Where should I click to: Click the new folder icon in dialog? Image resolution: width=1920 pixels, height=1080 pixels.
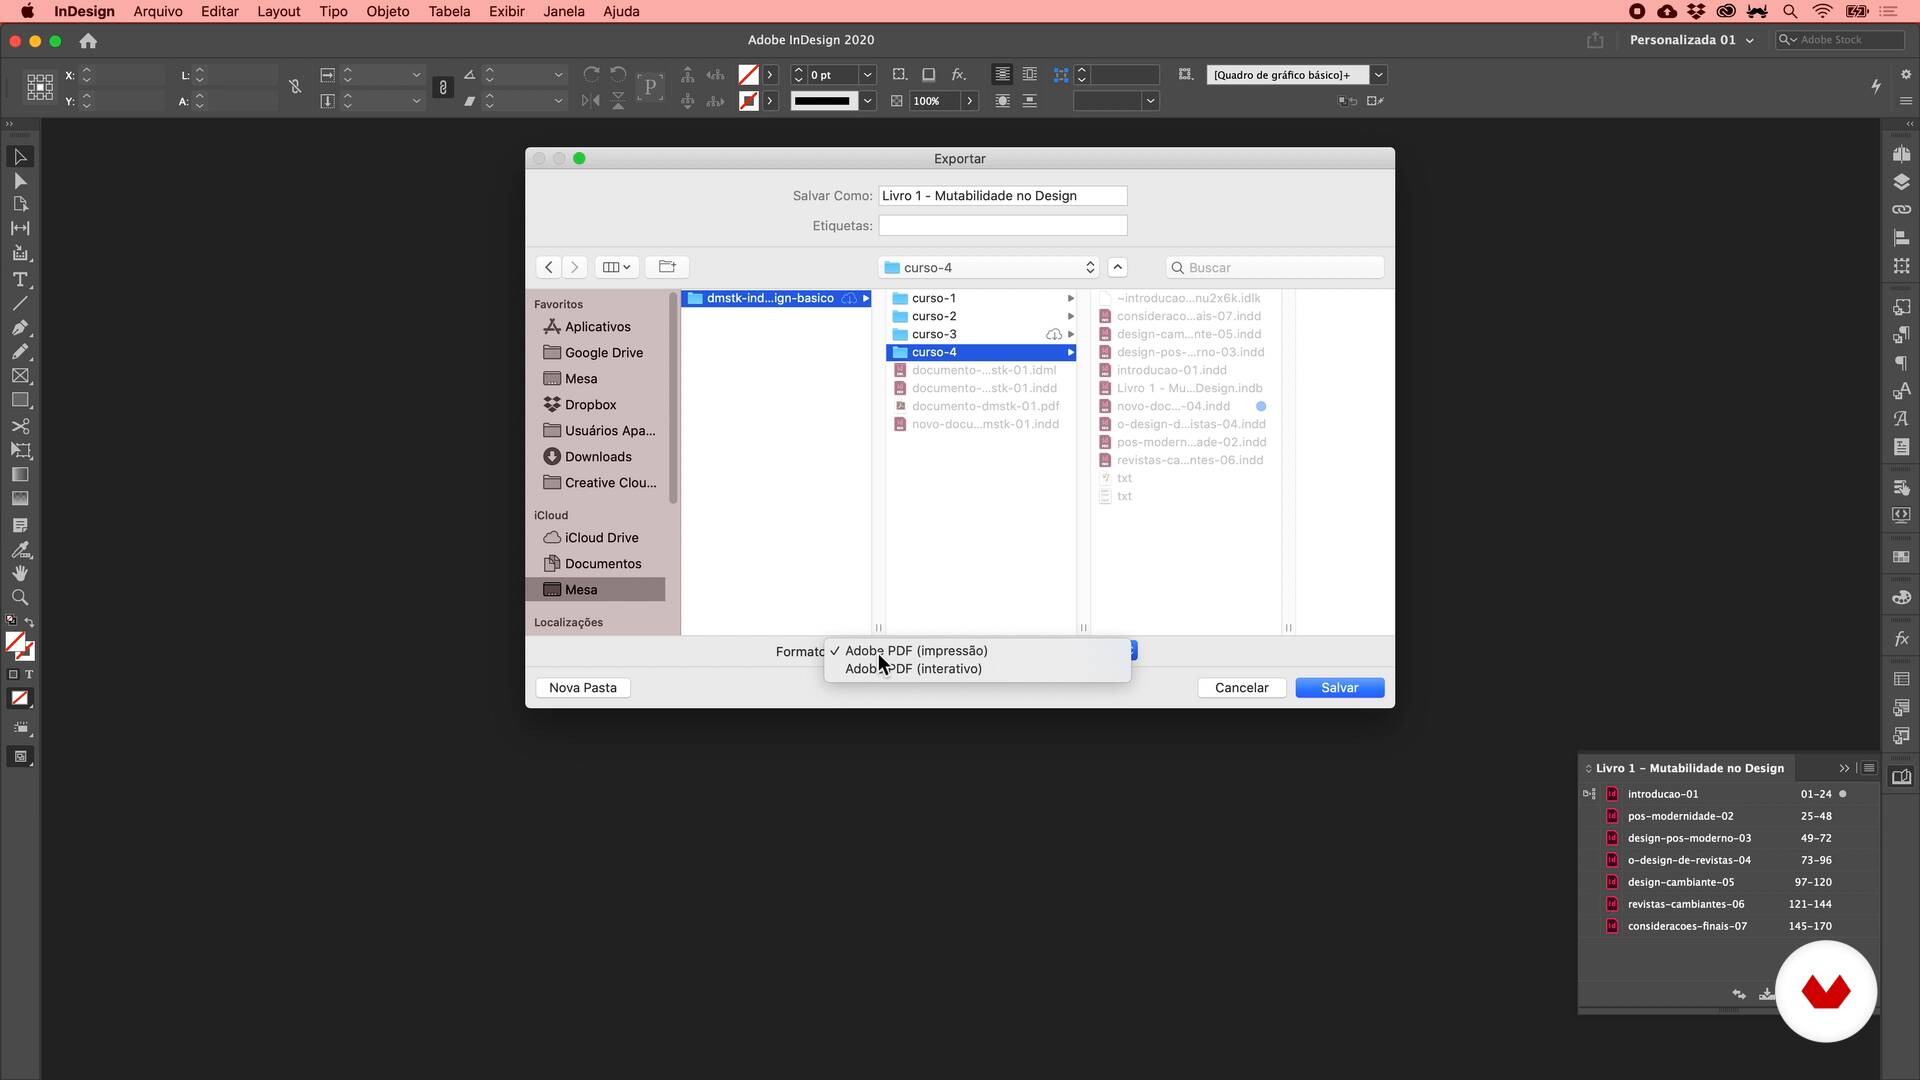click(667, 267)
